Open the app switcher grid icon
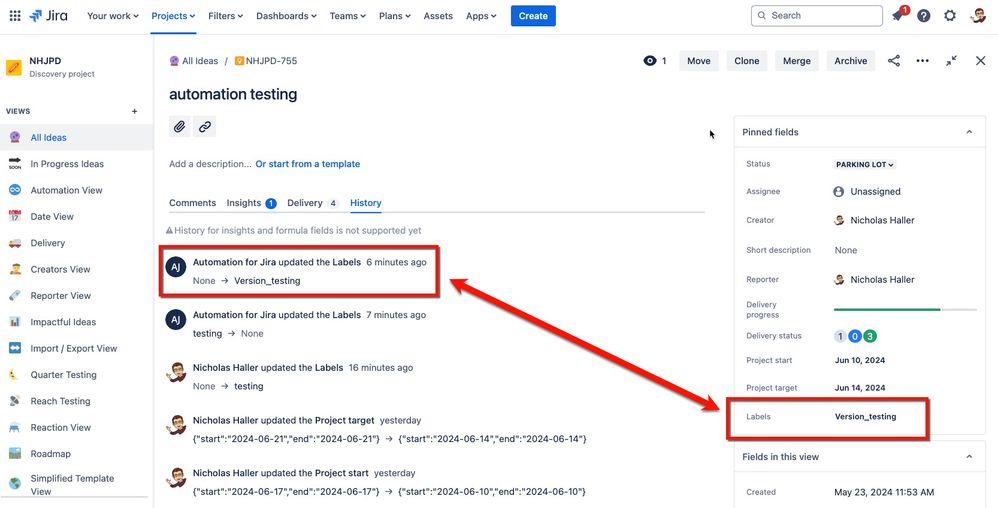Screen dimensions: 998x508 coord(15,16)
